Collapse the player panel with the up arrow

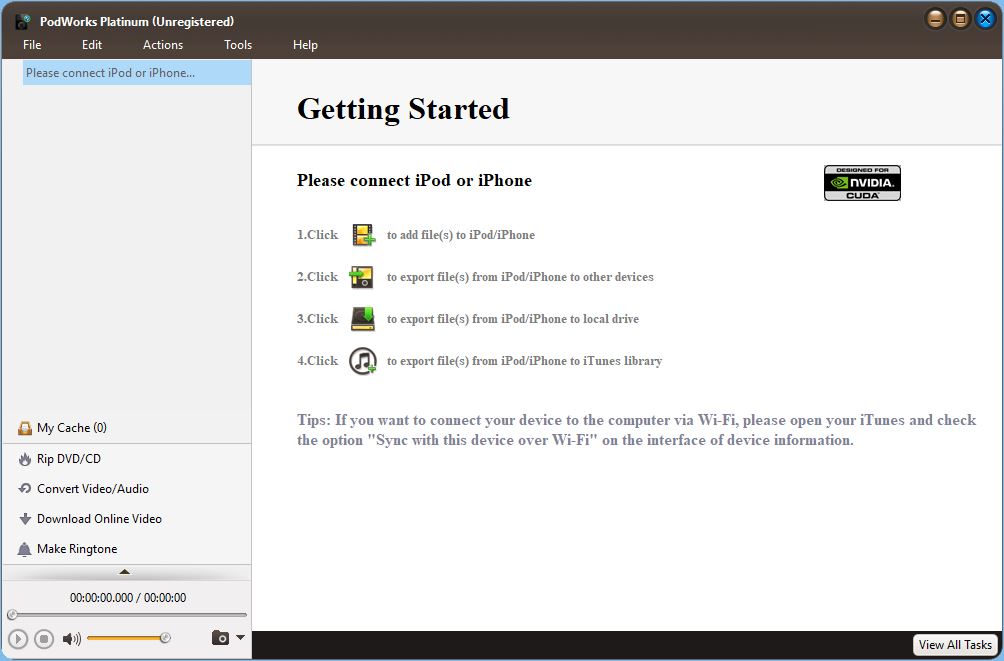pos(125,571)
